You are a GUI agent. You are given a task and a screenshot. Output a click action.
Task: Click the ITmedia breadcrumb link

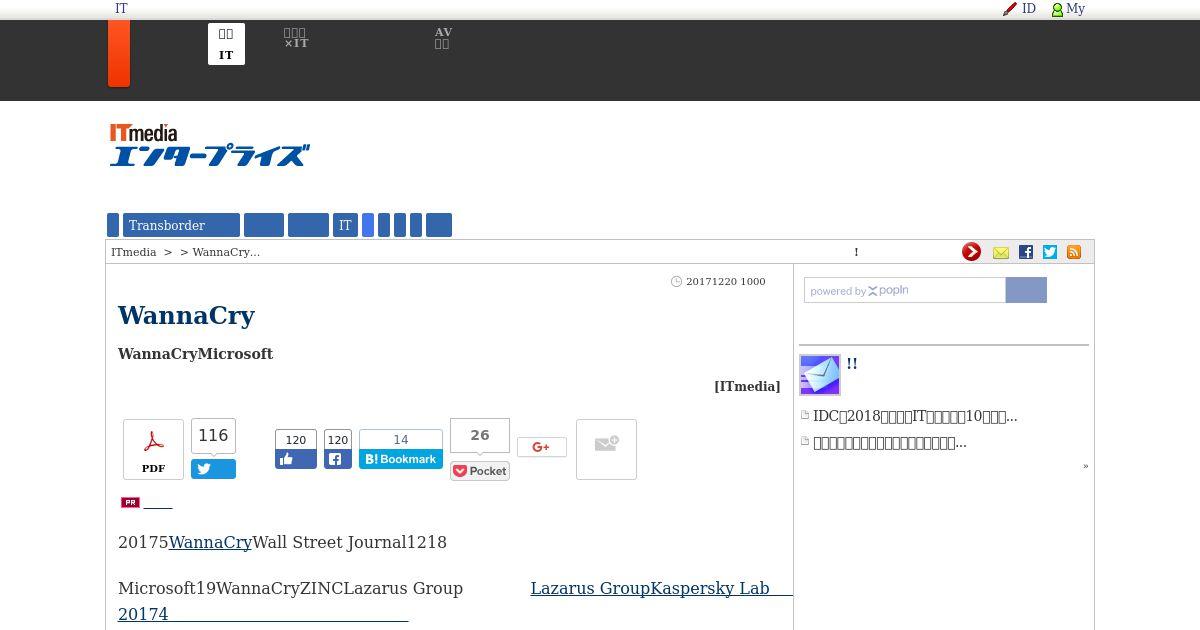point(134,252)
